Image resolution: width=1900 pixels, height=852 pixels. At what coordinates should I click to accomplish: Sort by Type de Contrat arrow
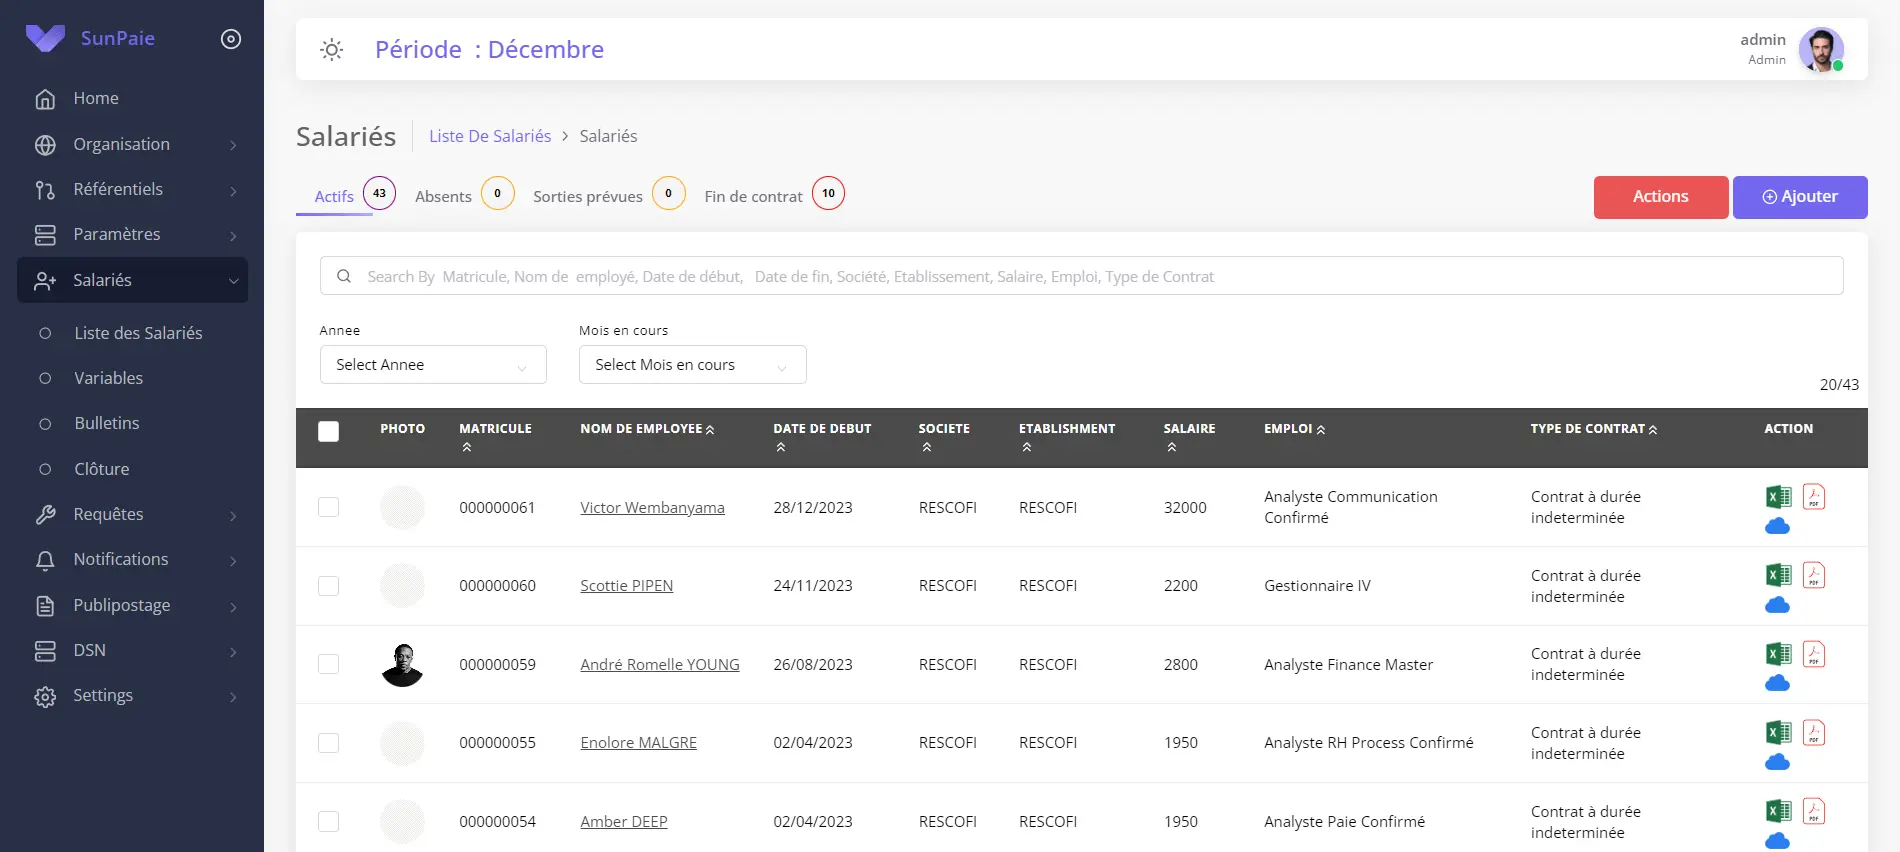(x=1653, y=430)
